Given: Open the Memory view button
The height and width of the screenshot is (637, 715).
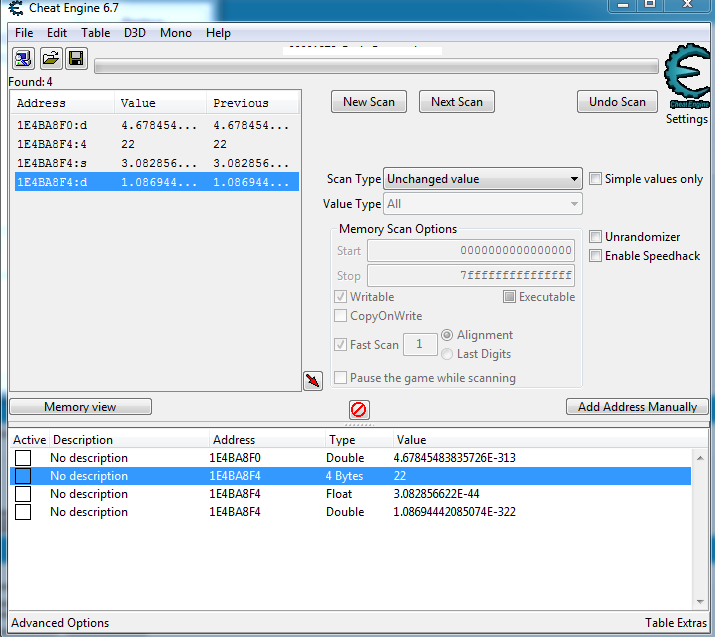Looking at the screenshot, I should pyautogui.click(x=80, y=407).
